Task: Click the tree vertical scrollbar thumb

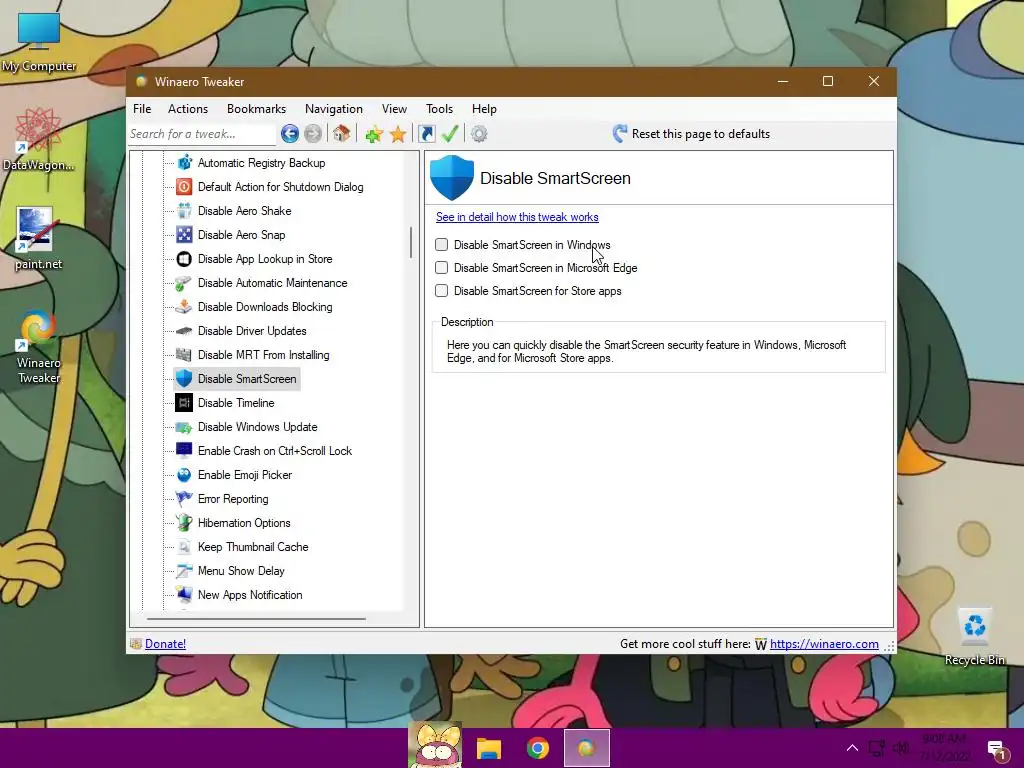Action: [411, 242]
